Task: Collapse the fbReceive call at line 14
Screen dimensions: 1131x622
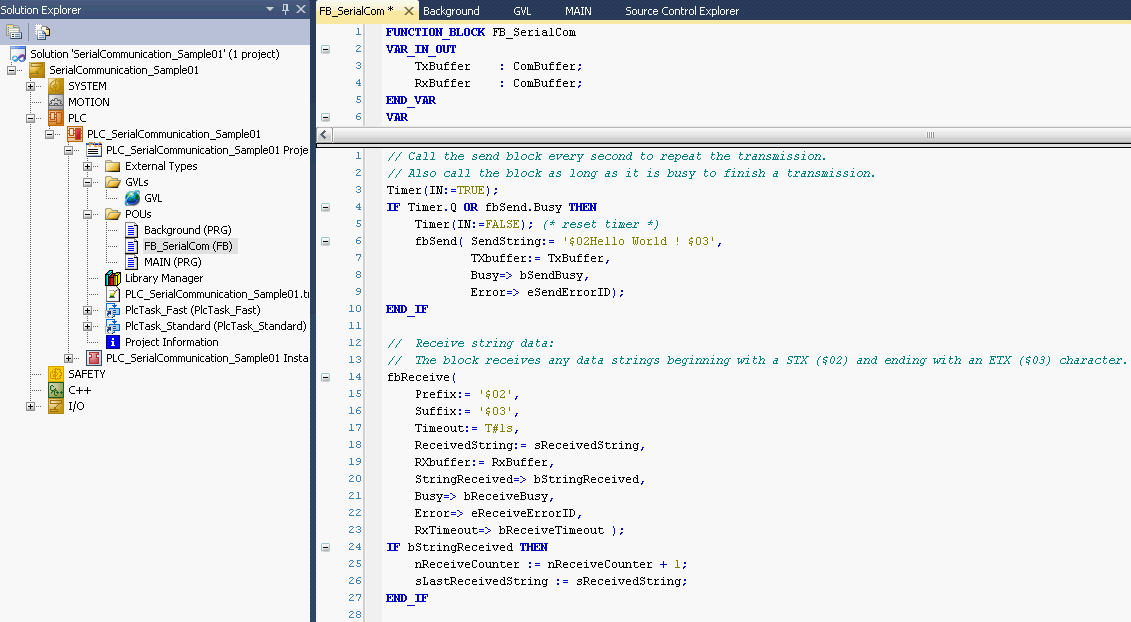Action: 325,377
